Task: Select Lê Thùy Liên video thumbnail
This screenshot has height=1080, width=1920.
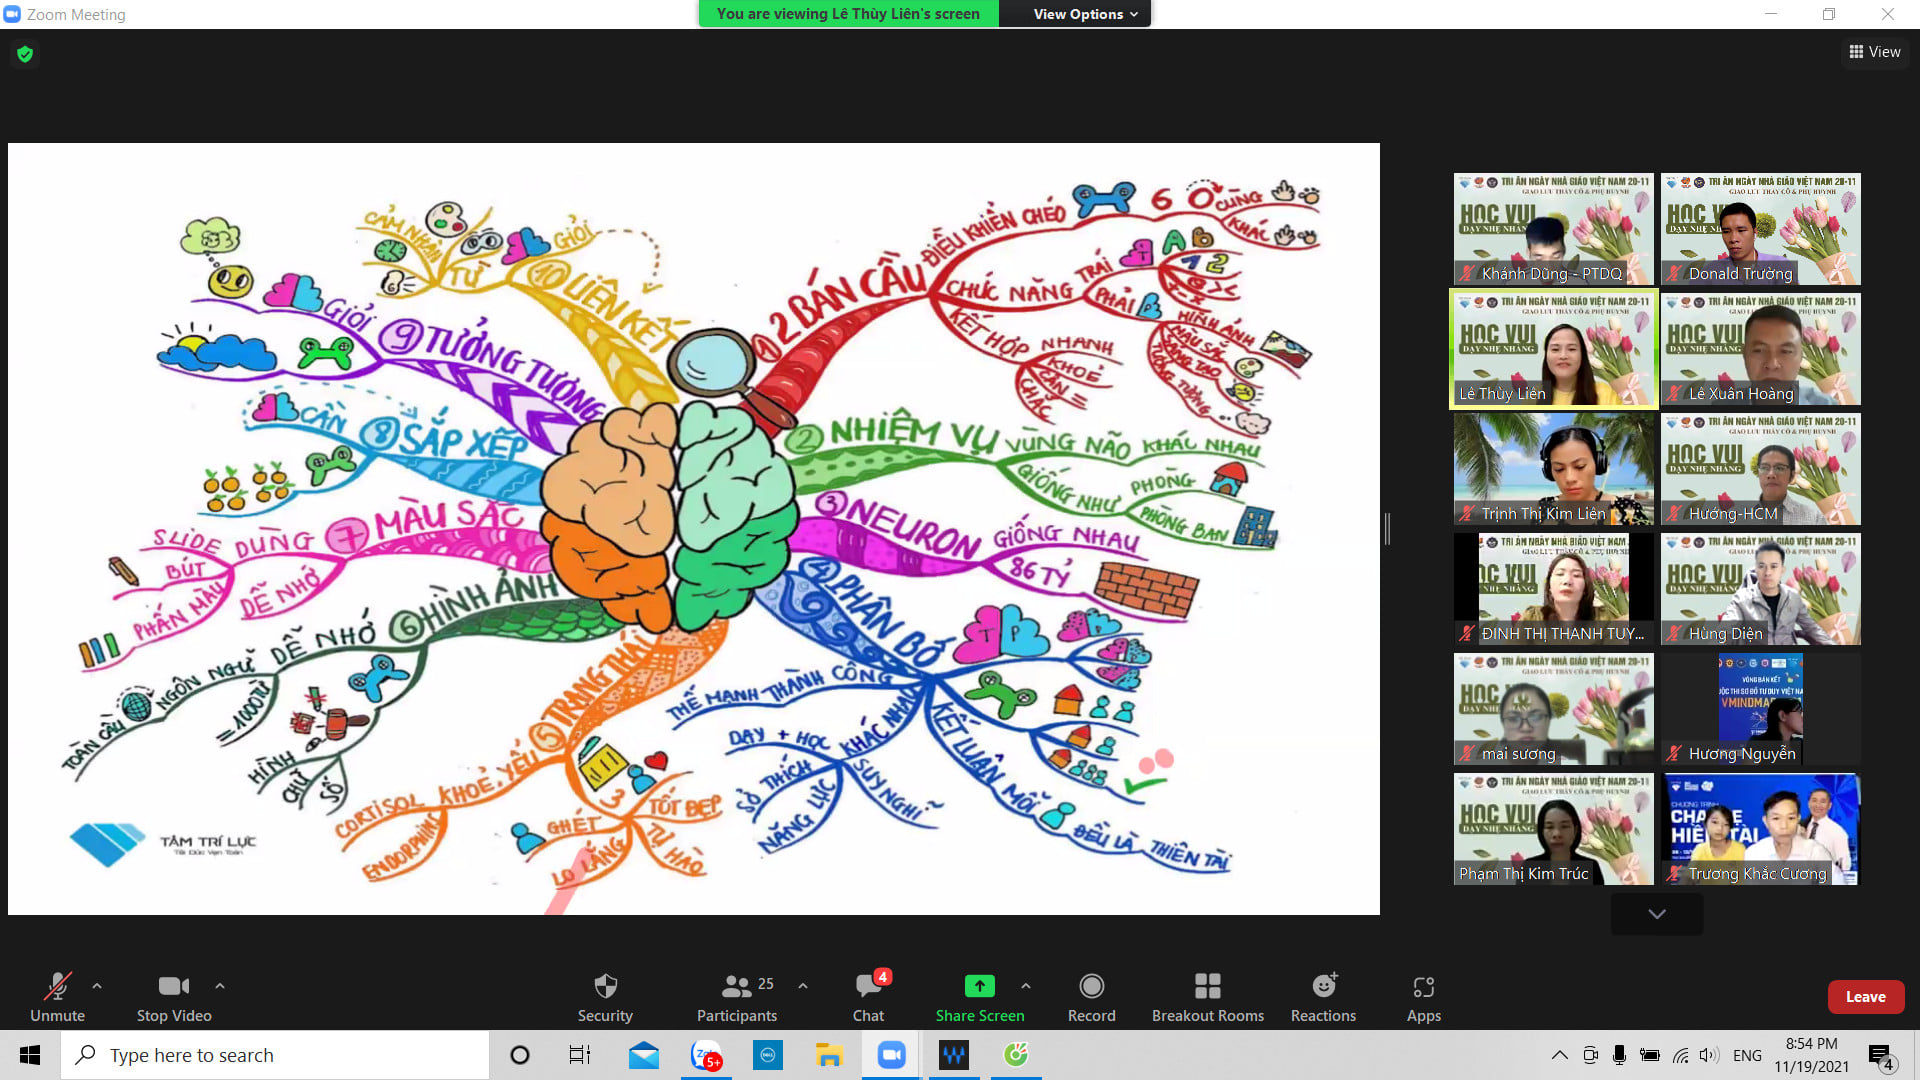Action: pos(1553,349)
